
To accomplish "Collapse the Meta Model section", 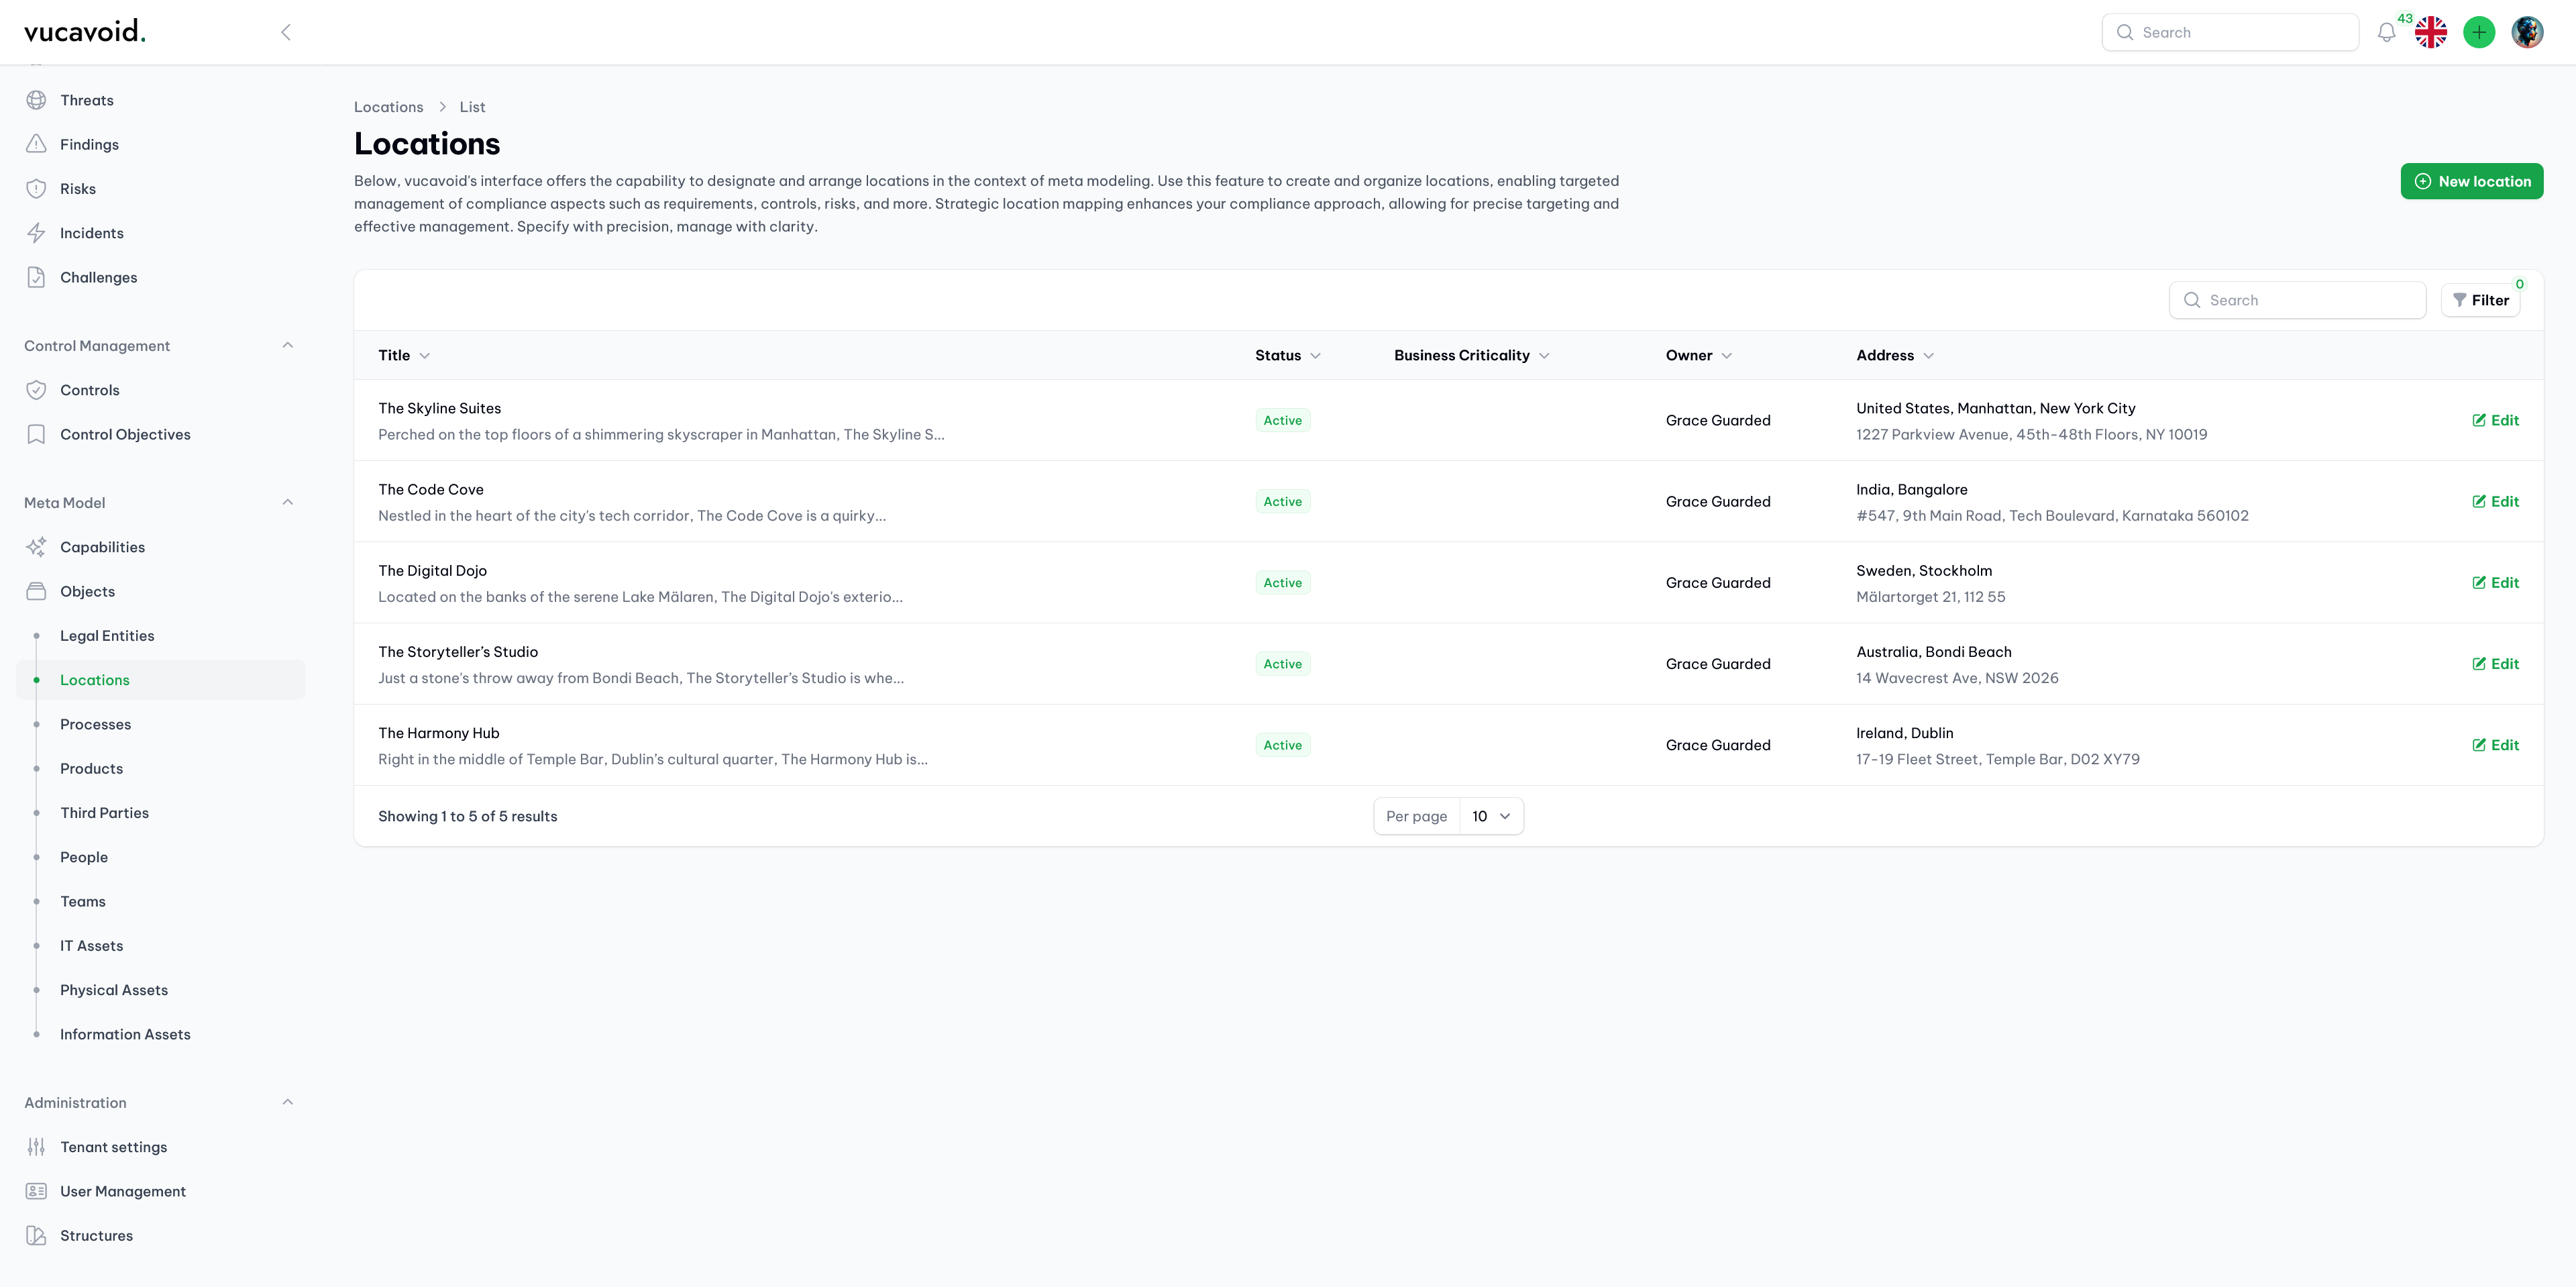I will click(288, 503).
